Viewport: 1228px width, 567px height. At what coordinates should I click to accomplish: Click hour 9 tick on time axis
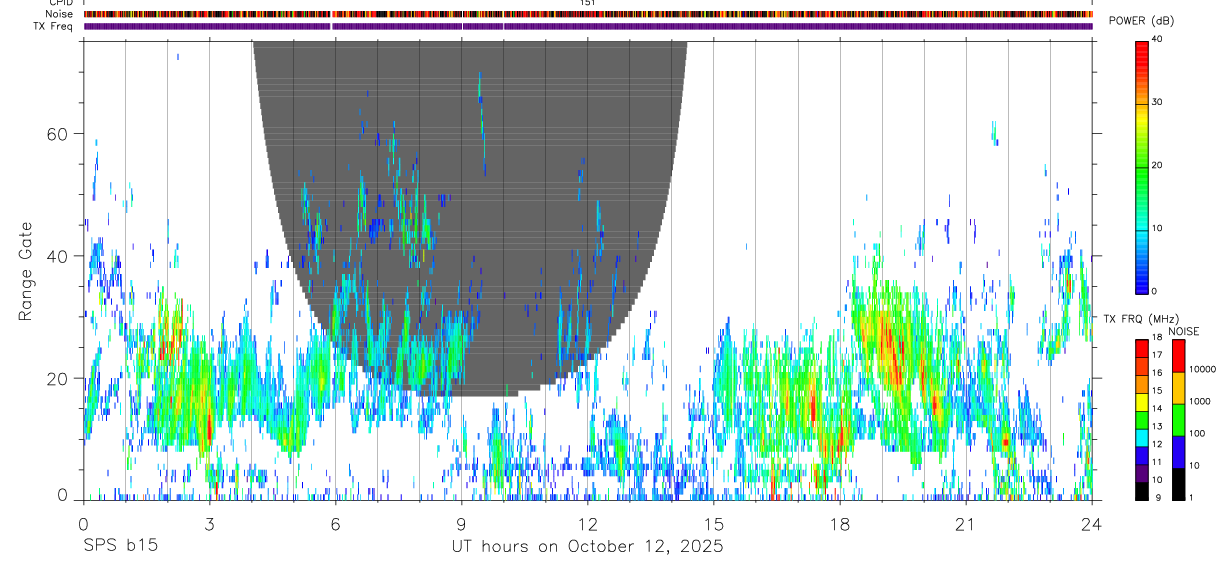point(461,523)
